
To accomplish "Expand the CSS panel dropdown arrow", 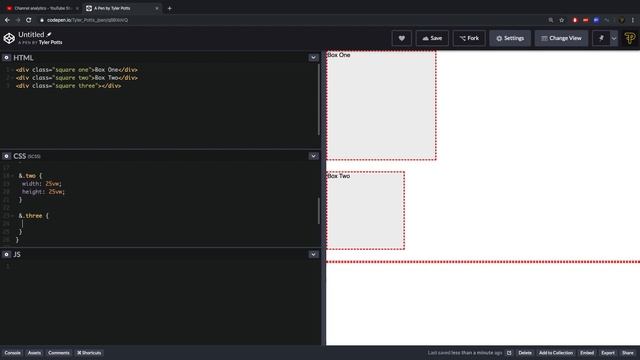I will [313, 156].
